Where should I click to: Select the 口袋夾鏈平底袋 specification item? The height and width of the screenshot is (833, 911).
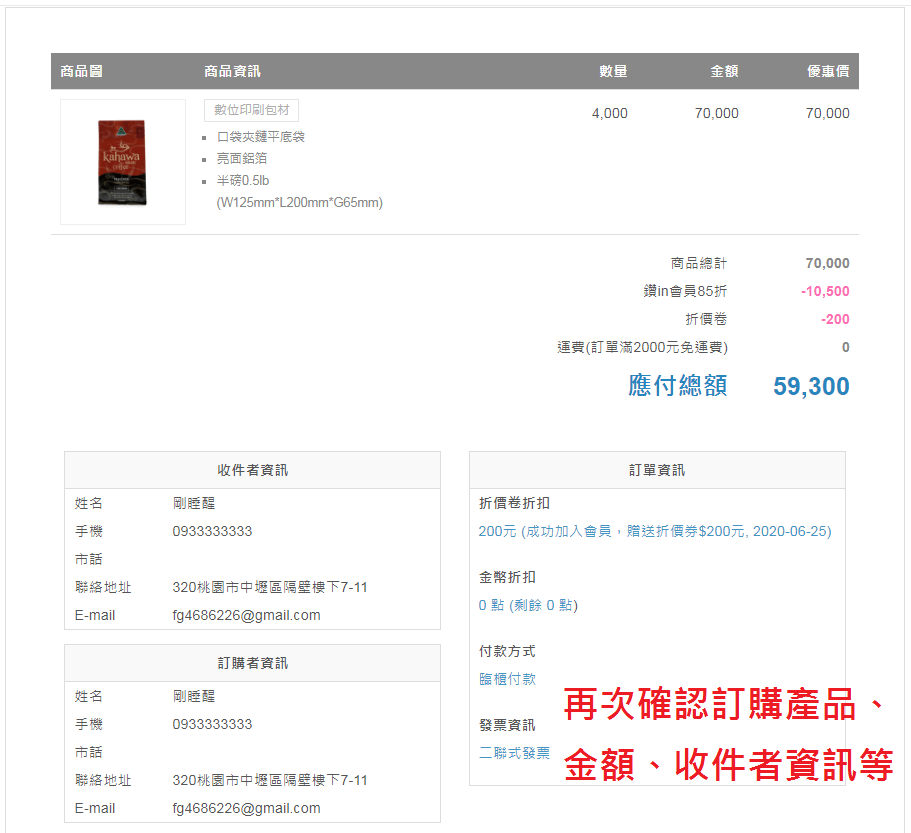[x=261, y=136]
